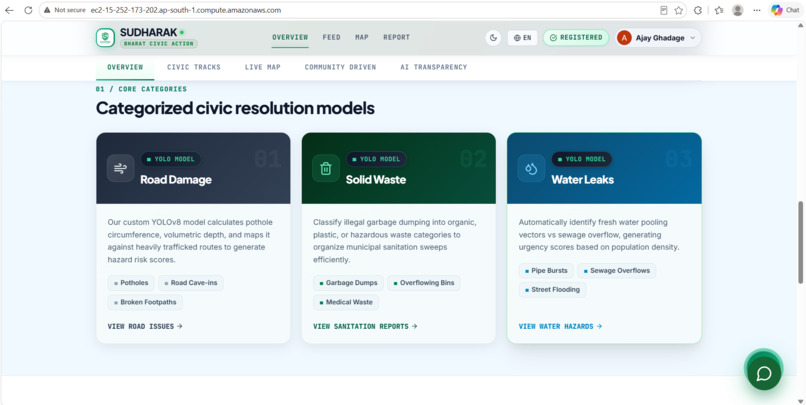
Task: Click the Solid Waste trash bin icon
Action: (326, 168)
